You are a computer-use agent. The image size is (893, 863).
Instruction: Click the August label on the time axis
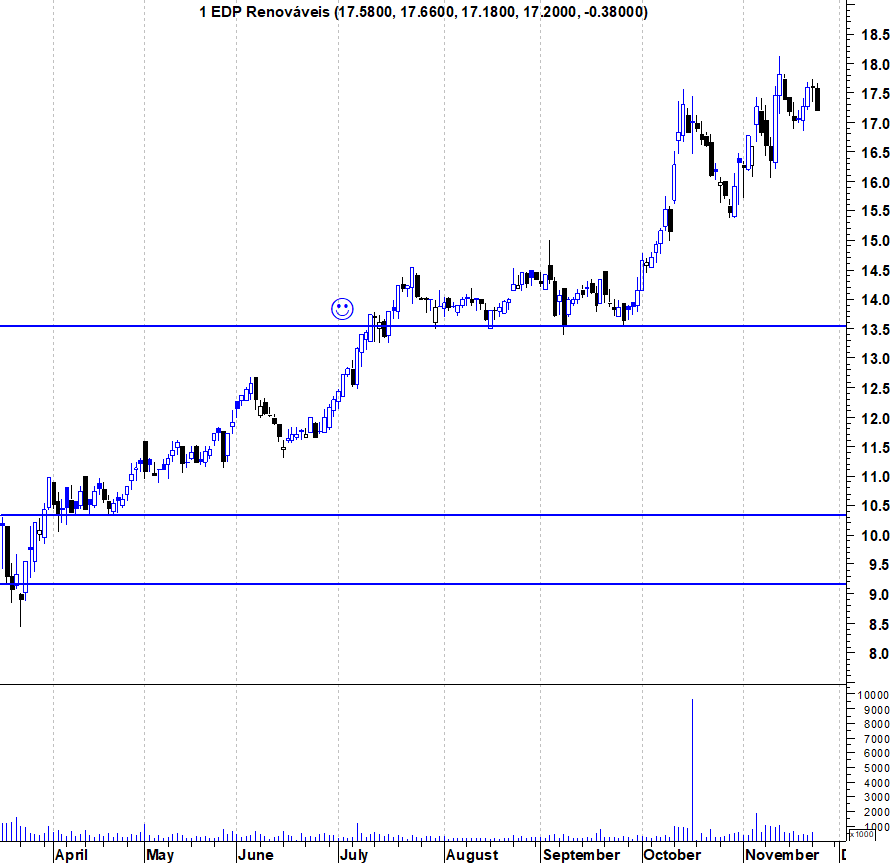[472, 854]
